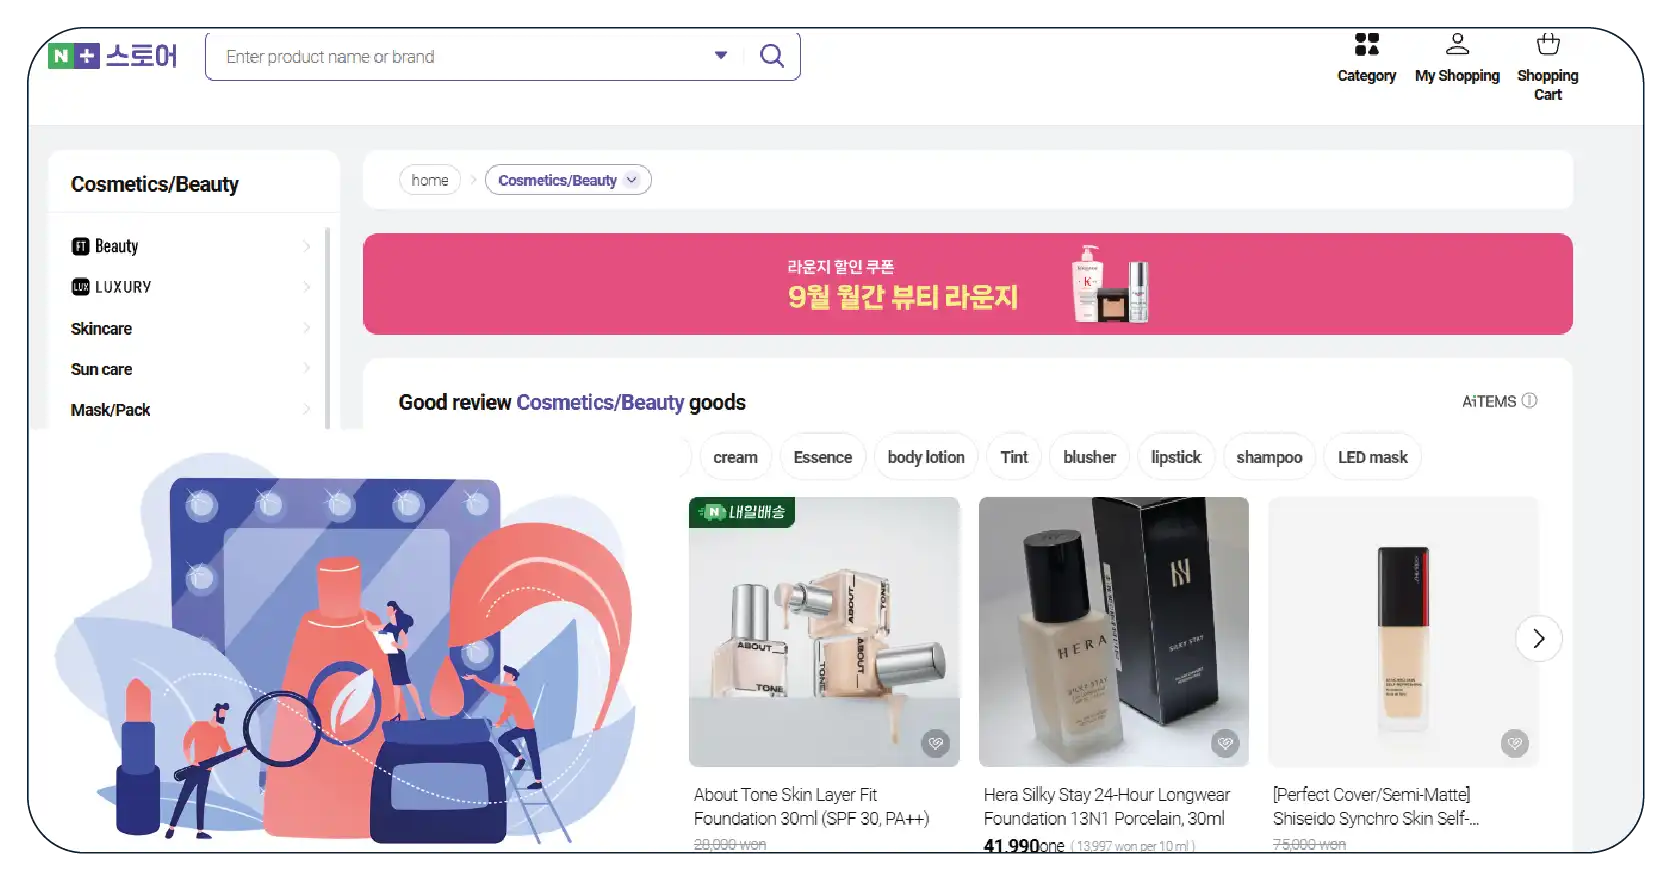The width and height of the screenshot is (1673, 881).
Task: Expand the Skincare category chevron
Action: 306,328
